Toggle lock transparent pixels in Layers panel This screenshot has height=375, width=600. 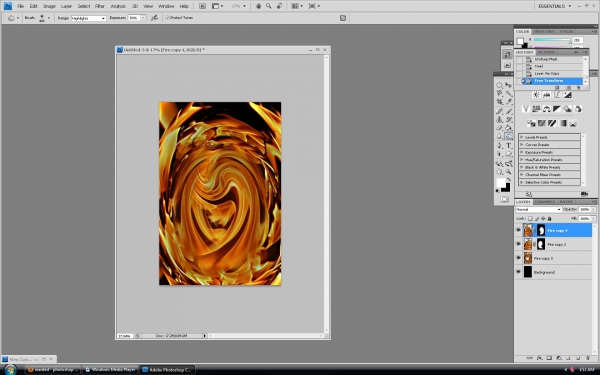[530, 218]
